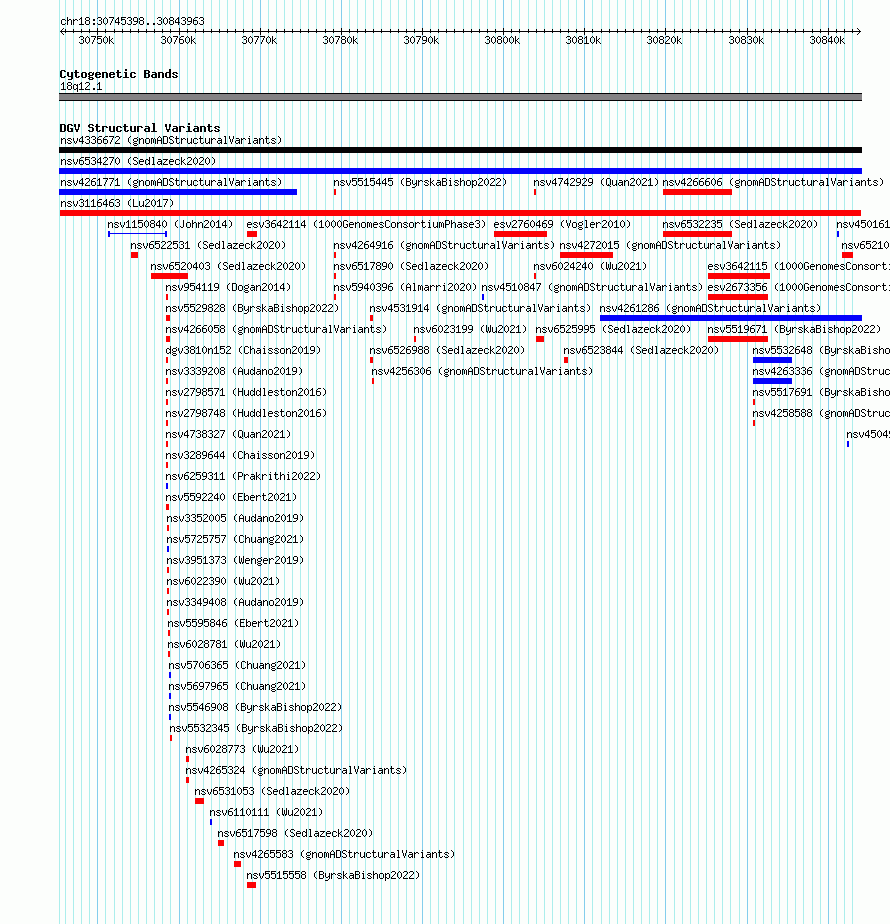This screenshot has width=890, height=924.
Task: Select nsv6110111 (Wu2021) label
Action: tap(266, 813)
